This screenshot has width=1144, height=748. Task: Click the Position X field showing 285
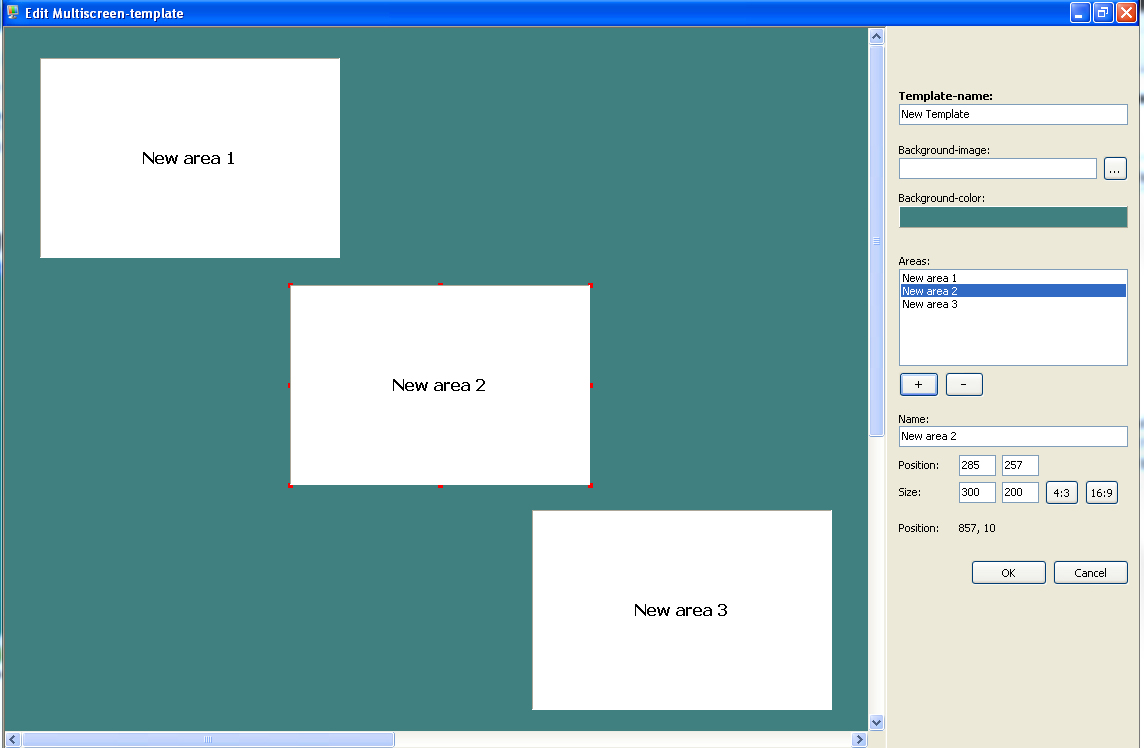977,466
